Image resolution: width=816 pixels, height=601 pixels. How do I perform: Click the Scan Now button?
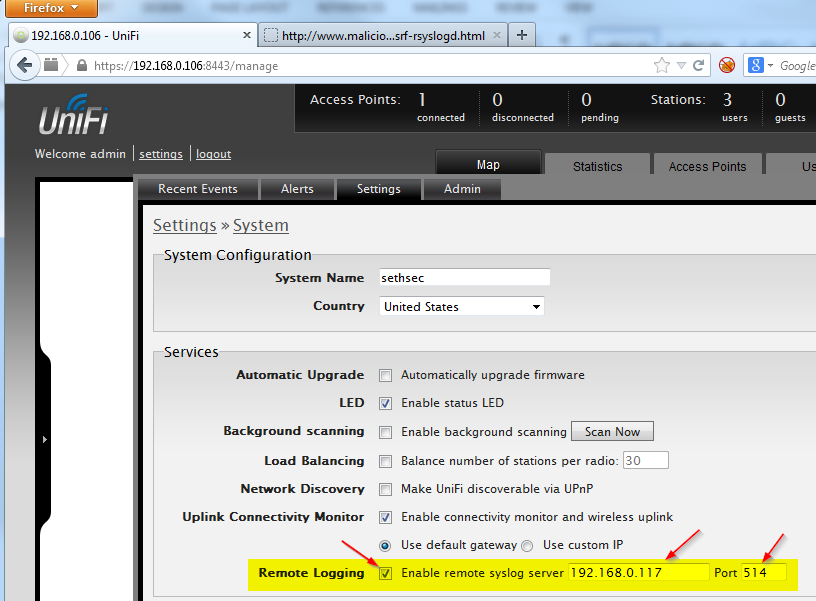(x=612, y=431)
